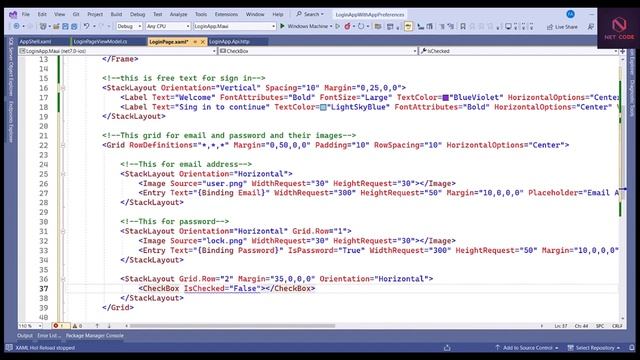Click the user account avatar

coord(570,14)
